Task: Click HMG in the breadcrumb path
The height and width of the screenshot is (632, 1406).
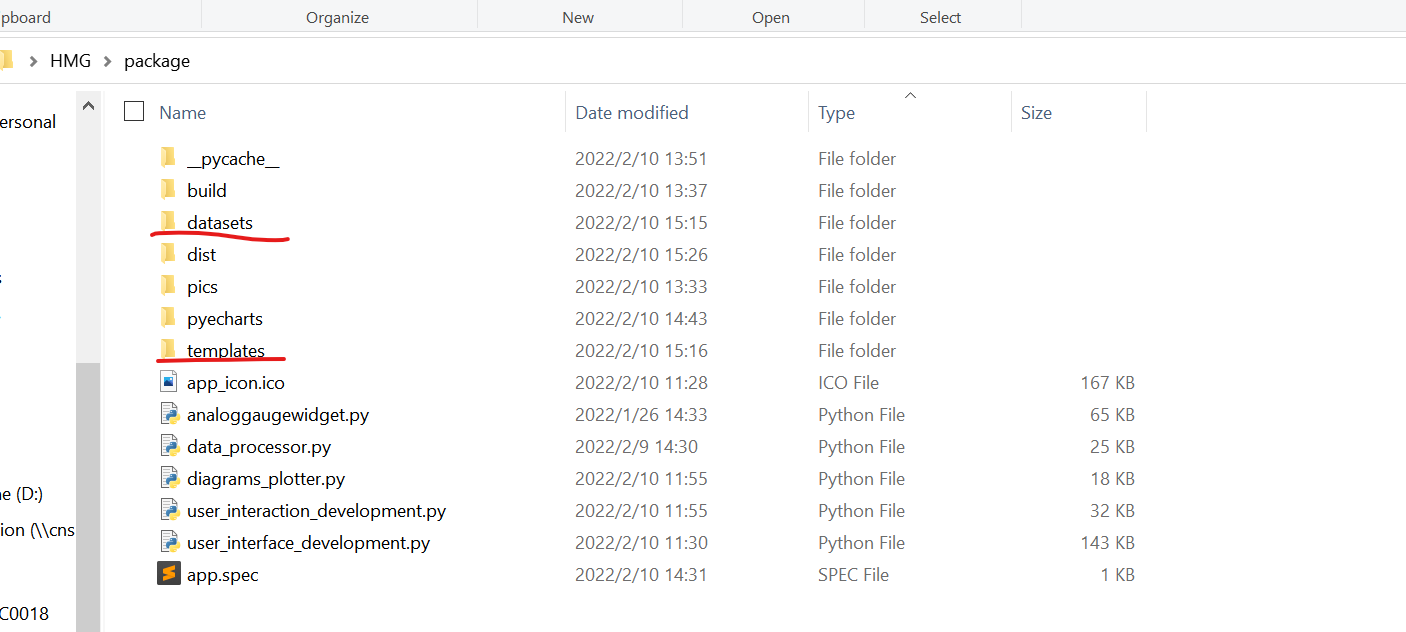Action: [70, 61]
